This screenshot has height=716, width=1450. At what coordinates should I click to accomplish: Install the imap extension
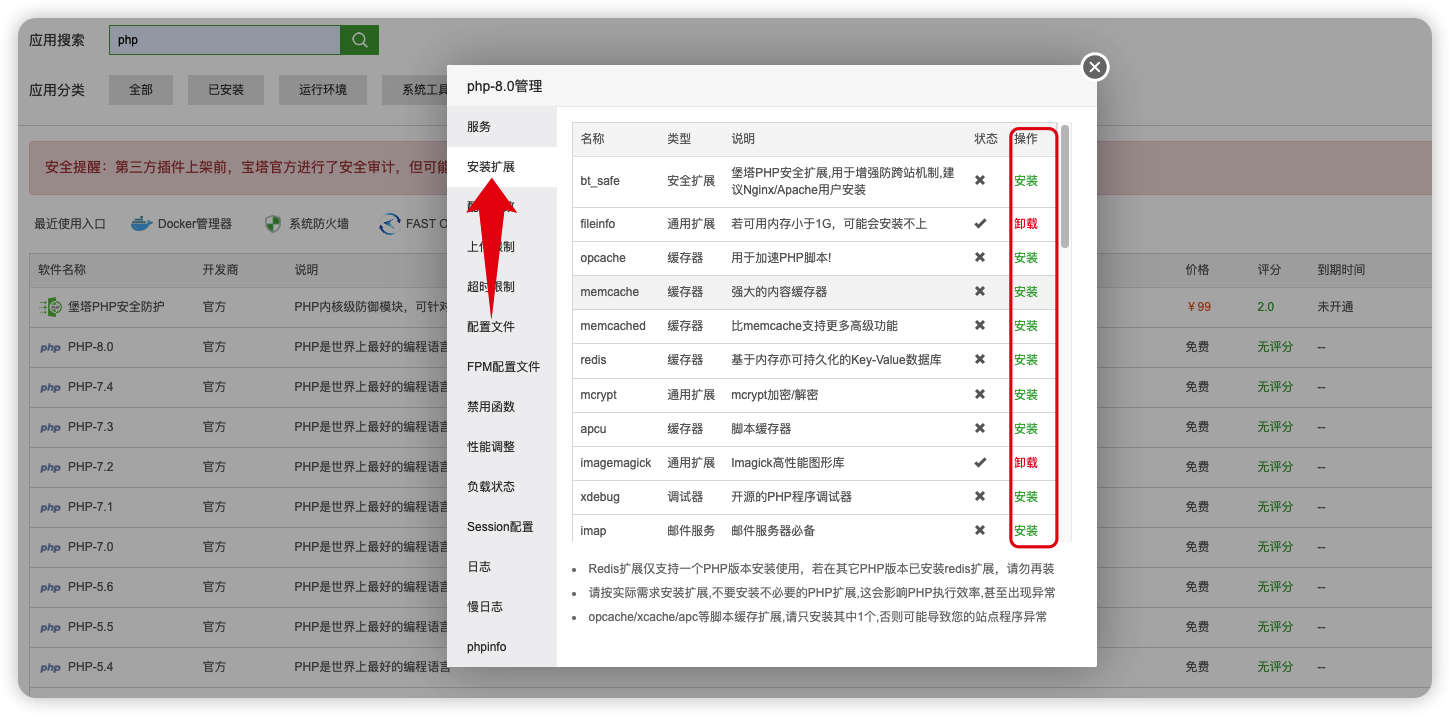[x=1026, y=531]
